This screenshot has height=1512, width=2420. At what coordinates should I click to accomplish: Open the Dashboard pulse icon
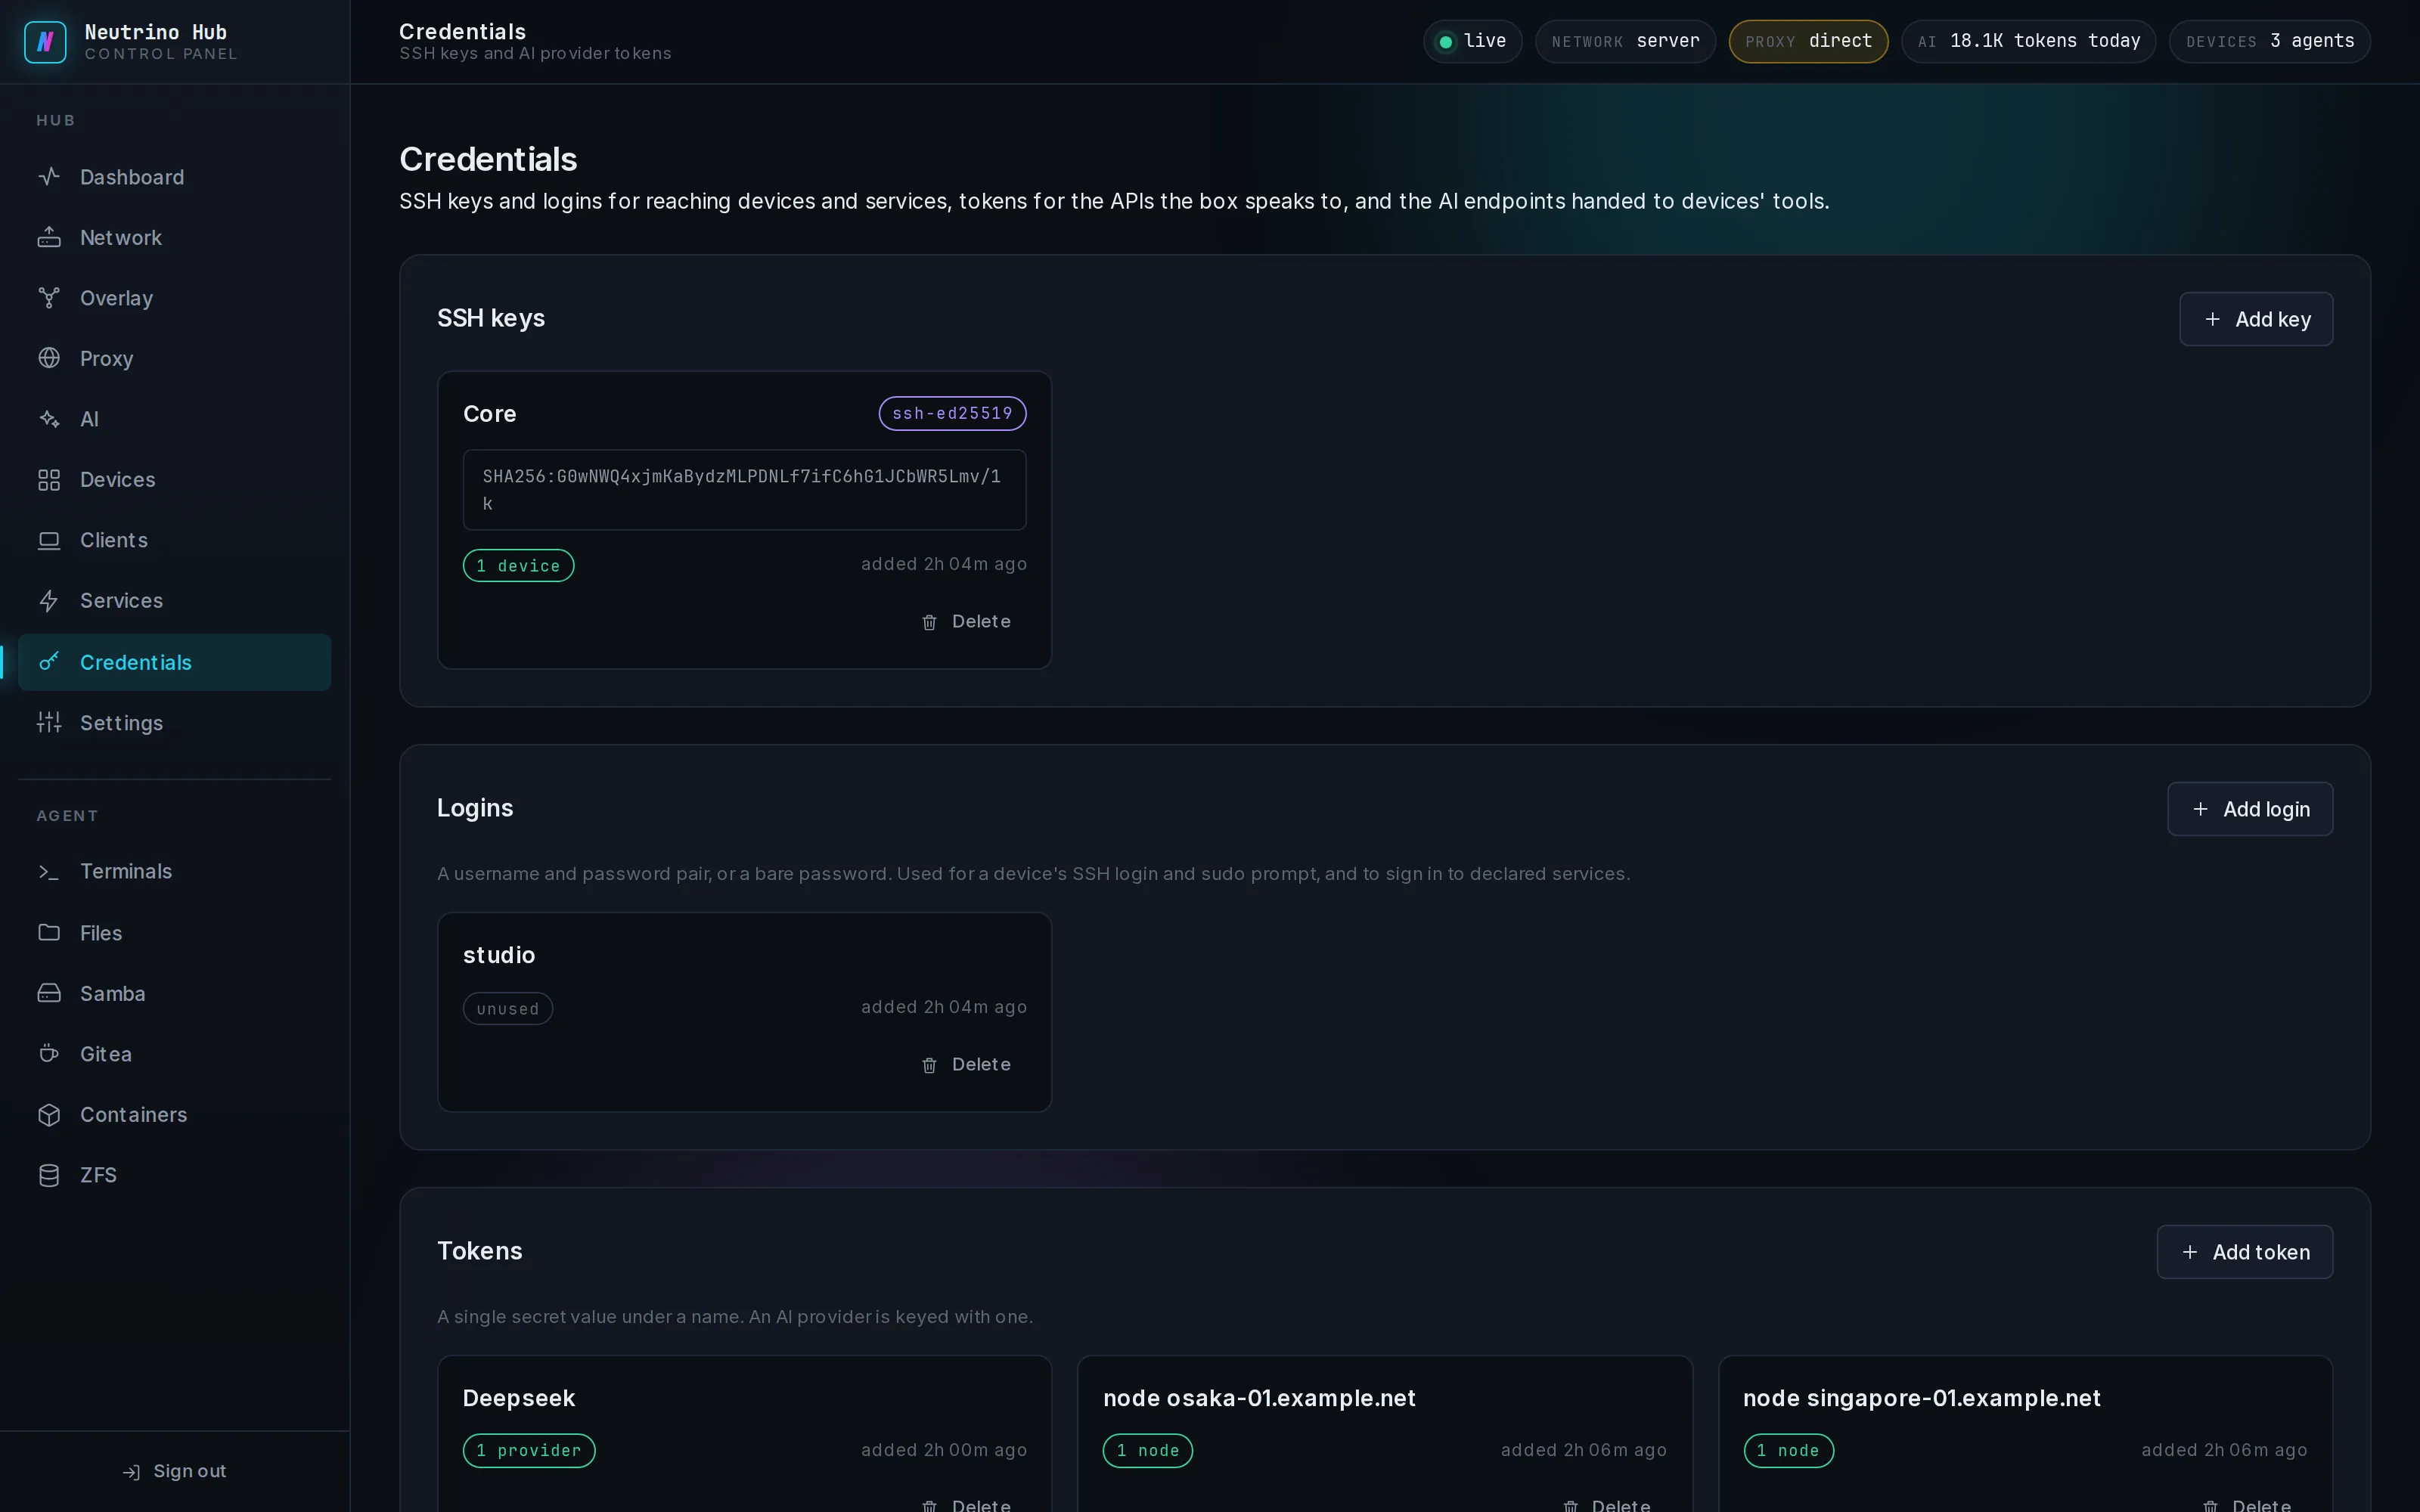pos(49,177)
